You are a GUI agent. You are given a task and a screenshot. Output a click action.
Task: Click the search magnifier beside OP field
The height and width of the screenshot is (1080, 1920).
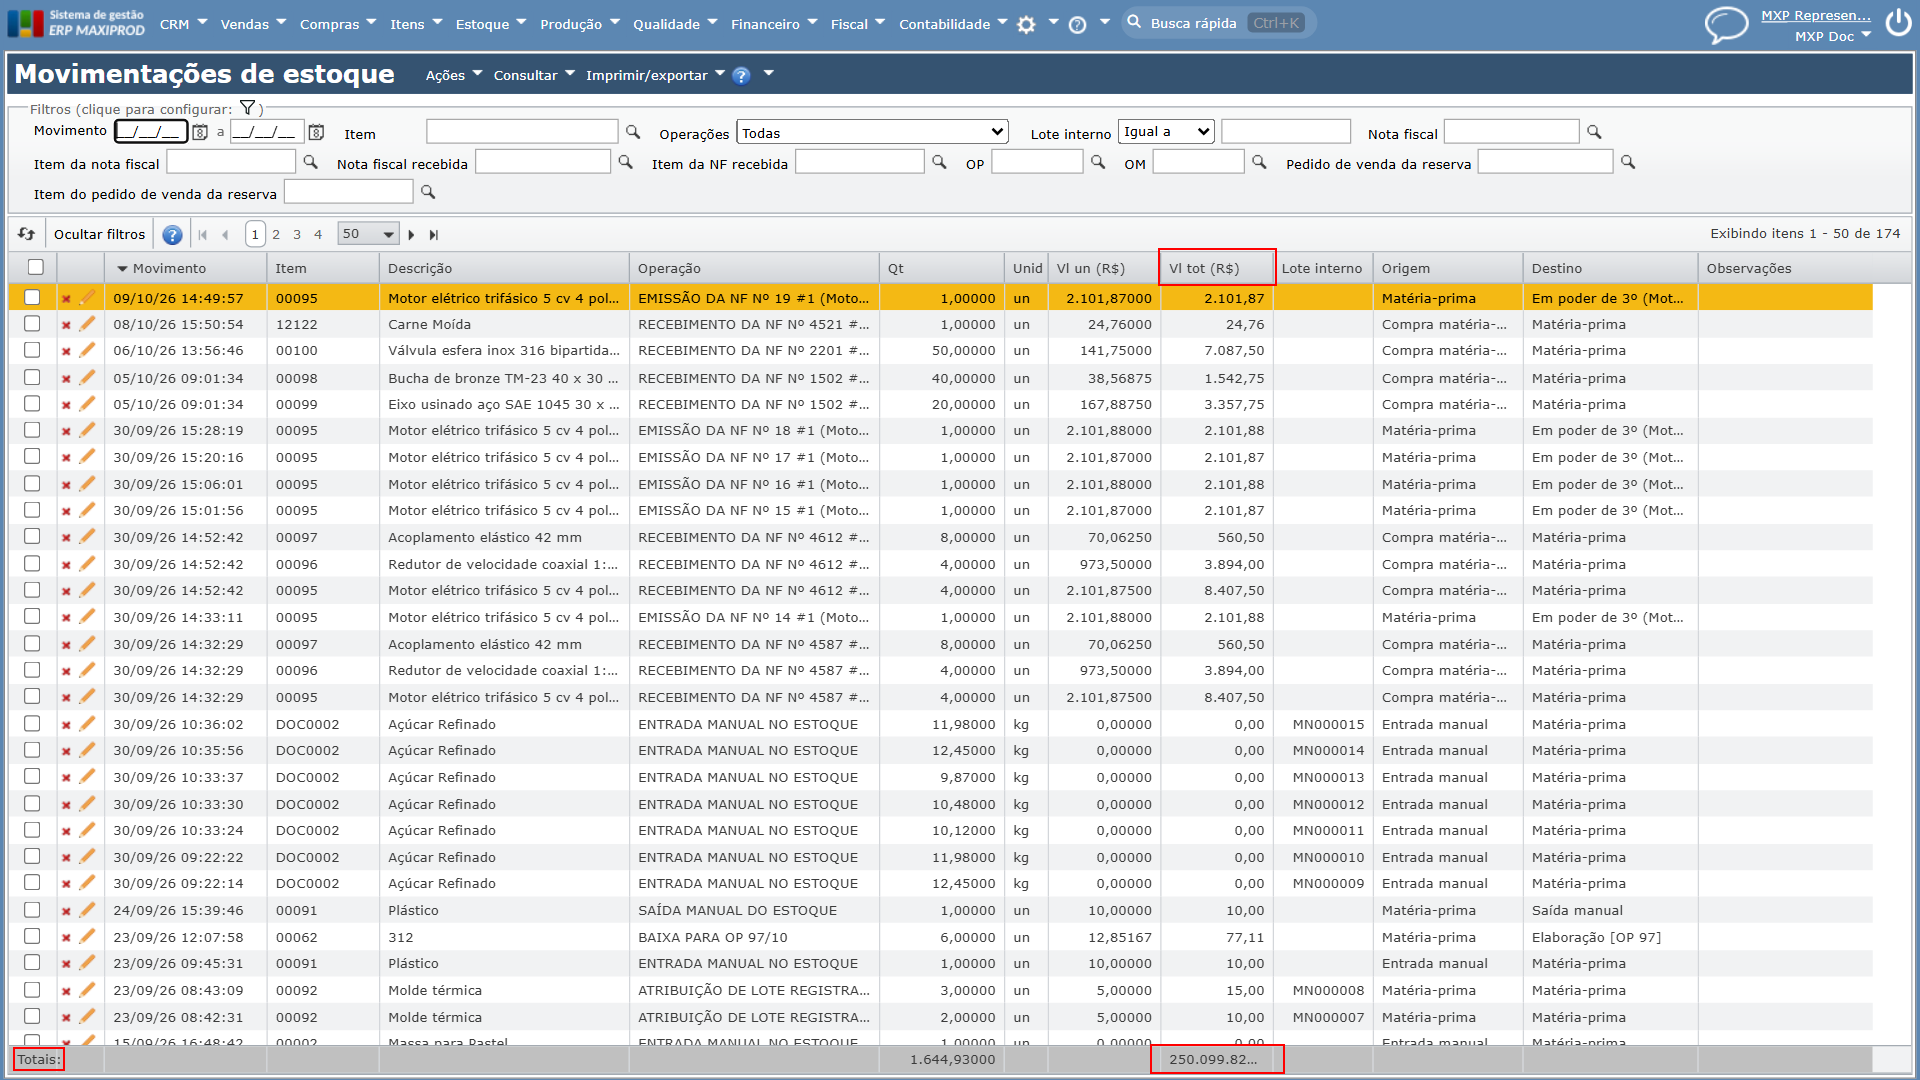pos(1098,162)
